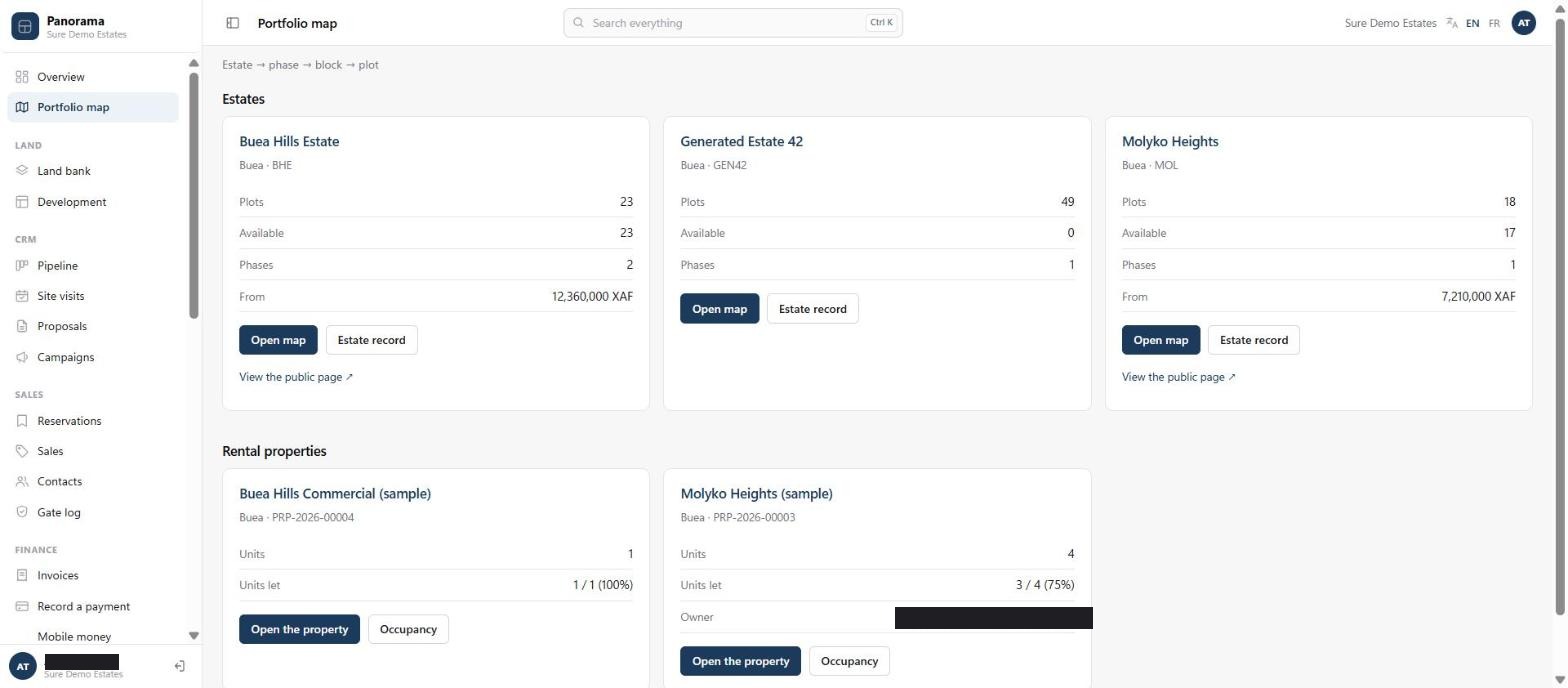Image resolution: width=1568 pixels, height=688 pixels.
Task: Click the Panorama app logo icon
Action: pos(25,26)
